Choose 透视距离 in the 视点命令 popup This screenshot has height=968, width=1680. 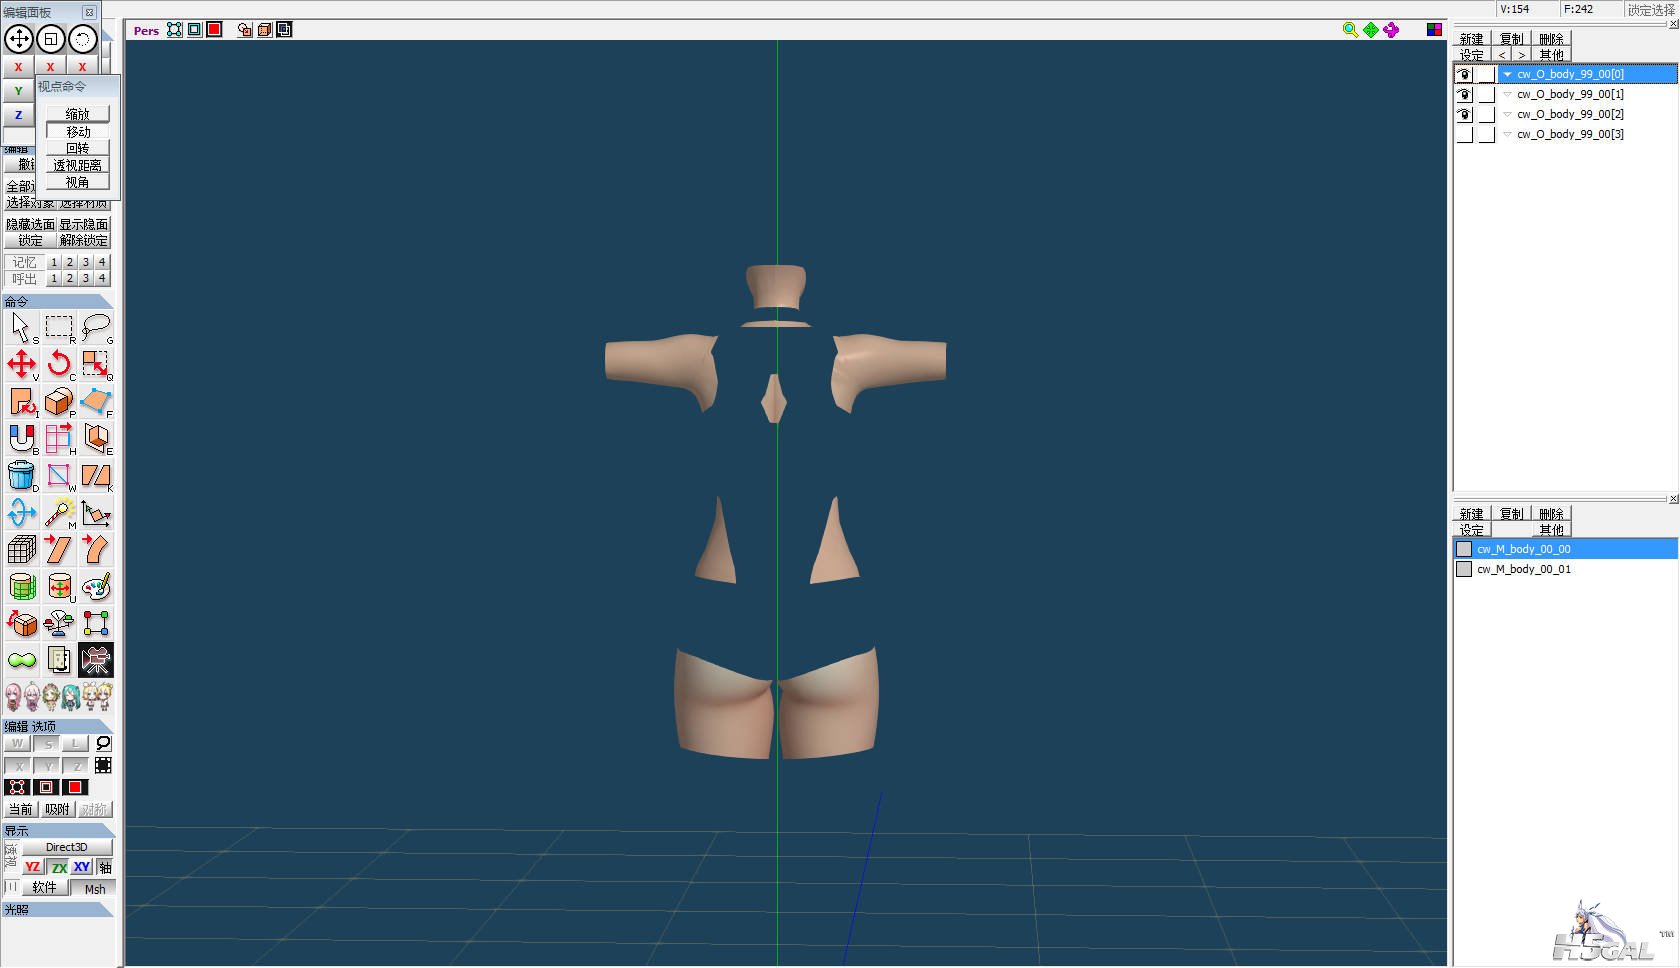pos(78,165)
